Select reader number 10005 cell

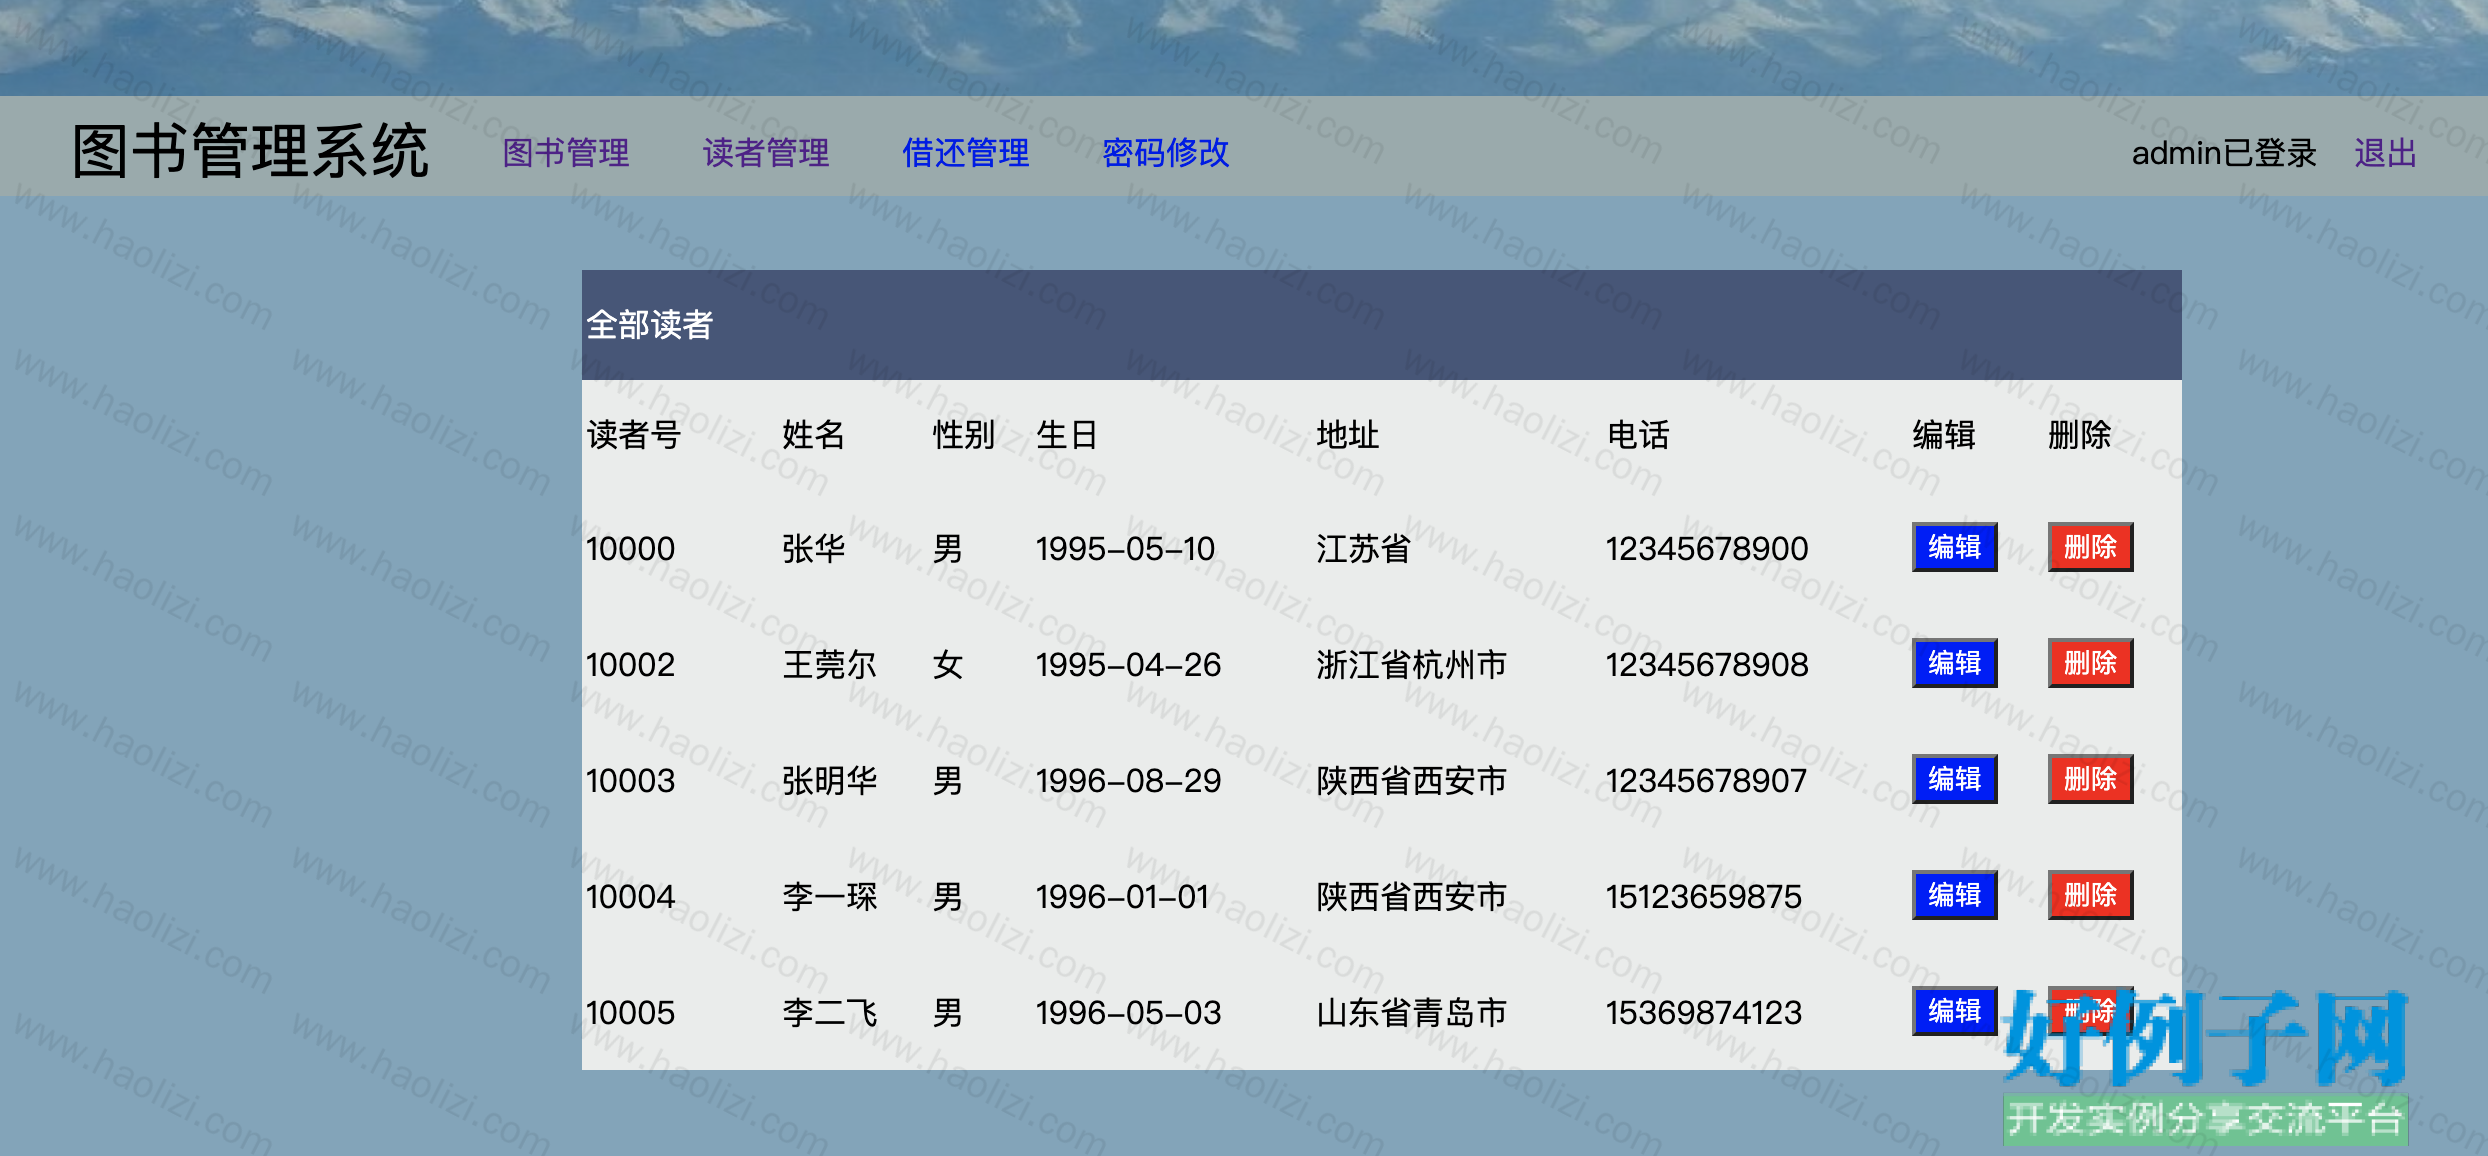point(630,1013)
